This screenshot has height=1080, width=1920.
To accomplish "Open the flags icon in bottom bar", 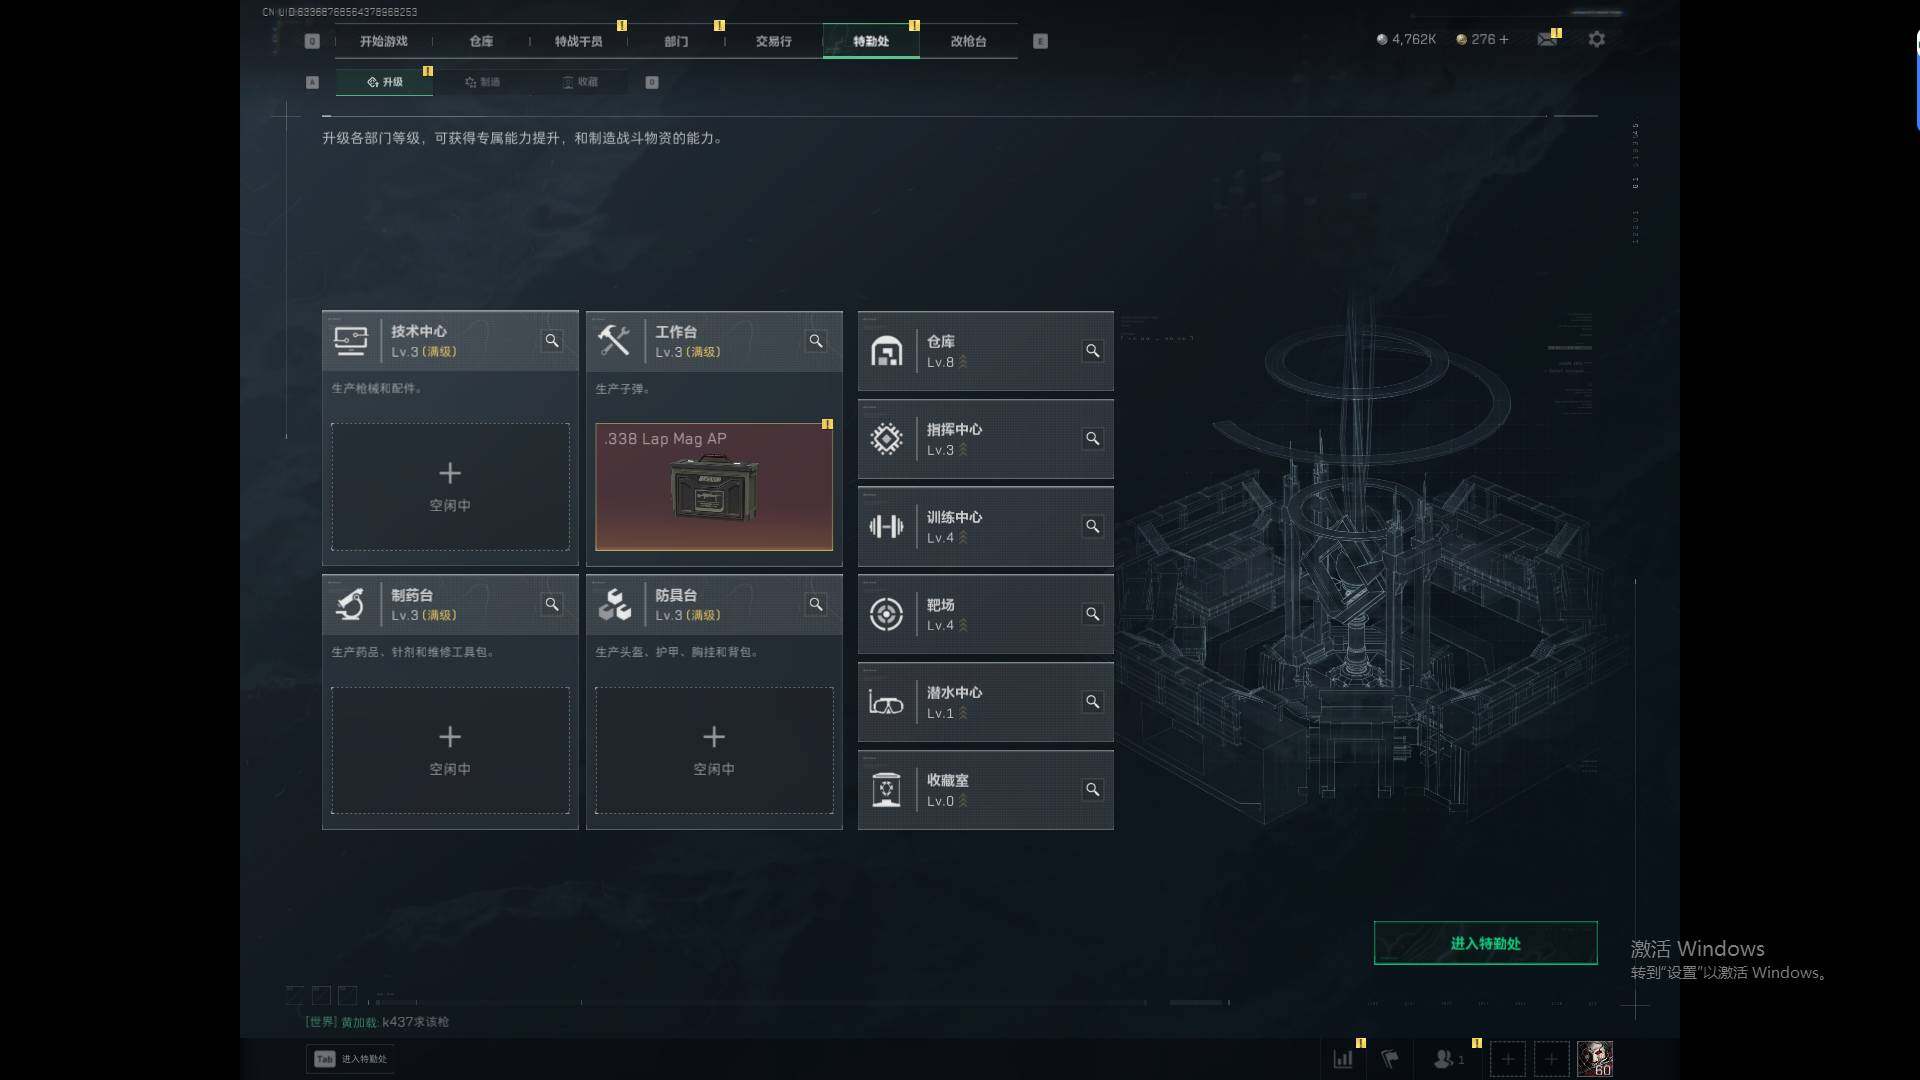I will tap(1390, 1058).
